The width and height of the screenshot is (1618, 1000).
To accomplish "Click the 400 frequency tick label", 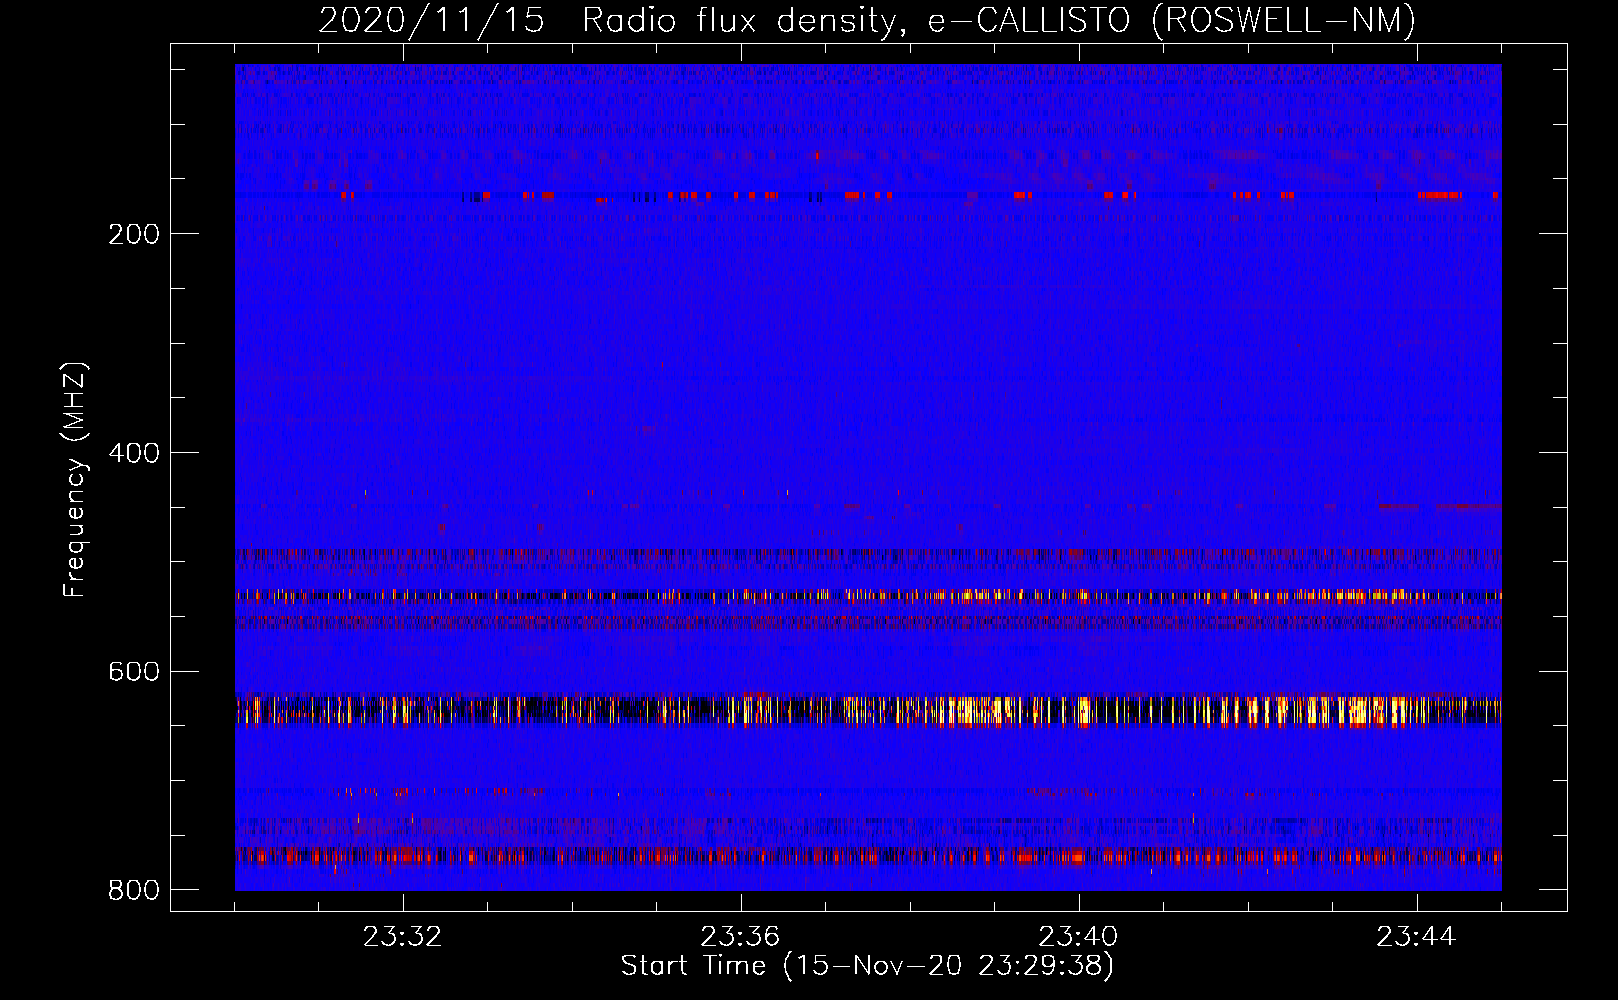I will point(134,453).
